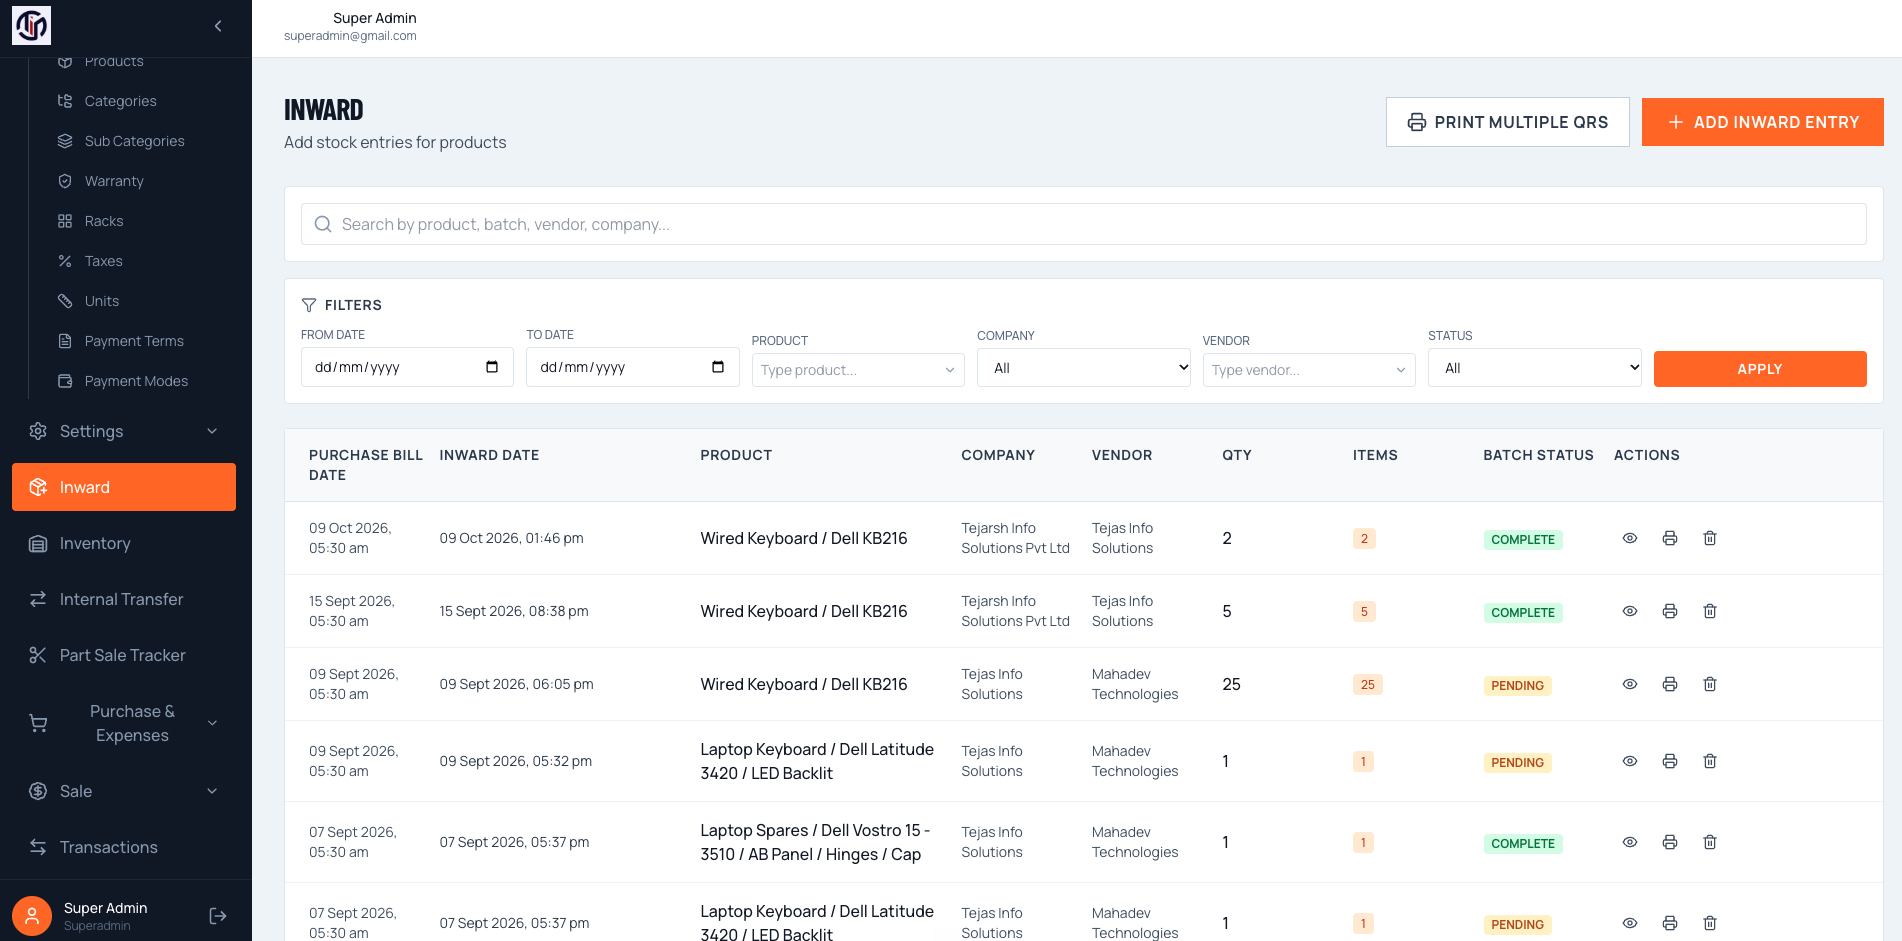View the entry with quantity 25

[x=1629, y=684]
